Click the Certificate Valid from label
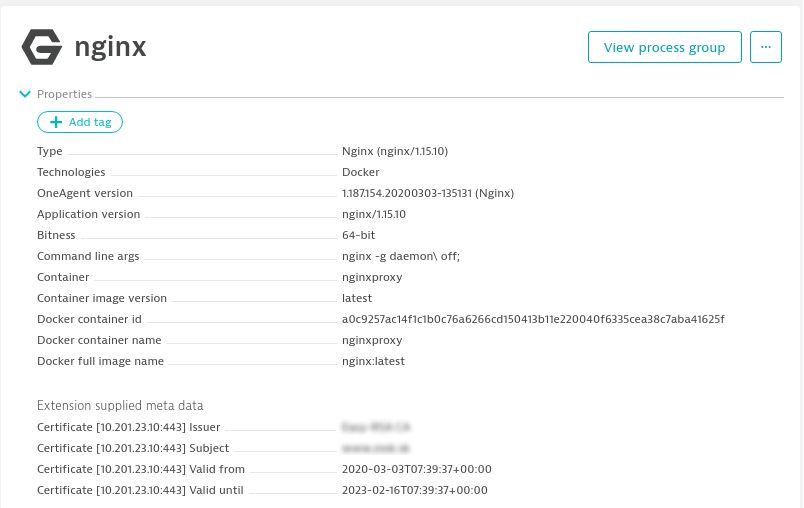The width and height of the screenshot is (804, 508). pyautogui.click(x=140, y=469)
